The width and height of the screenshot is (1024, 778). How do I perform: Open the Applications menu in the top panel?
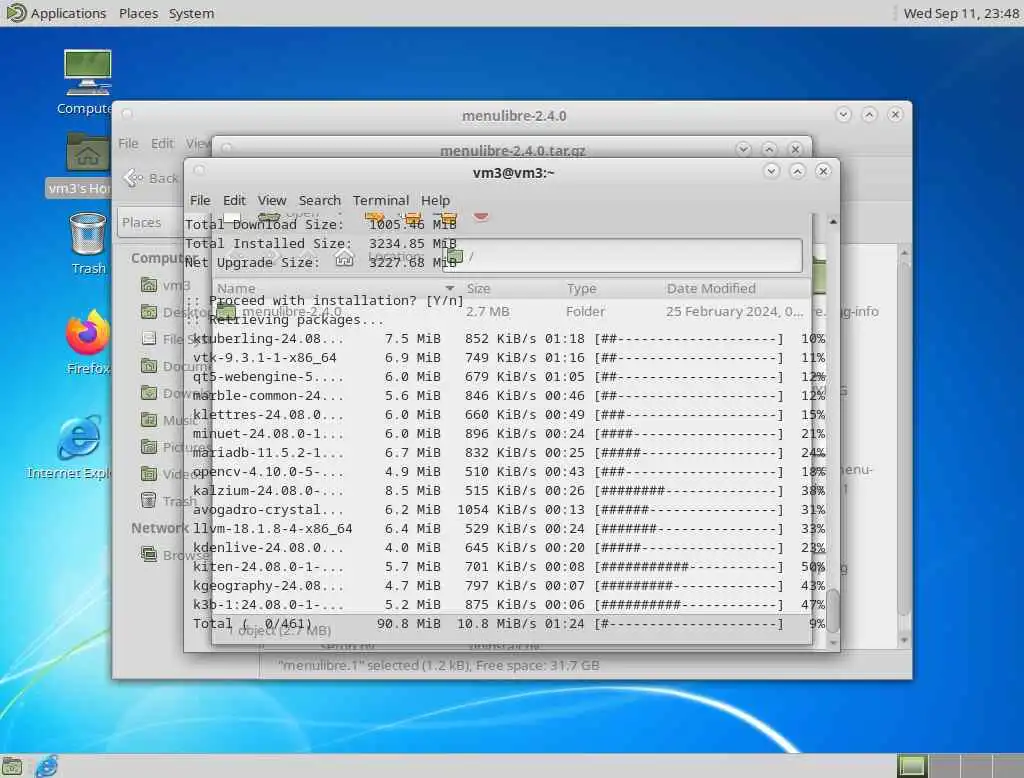68,13
